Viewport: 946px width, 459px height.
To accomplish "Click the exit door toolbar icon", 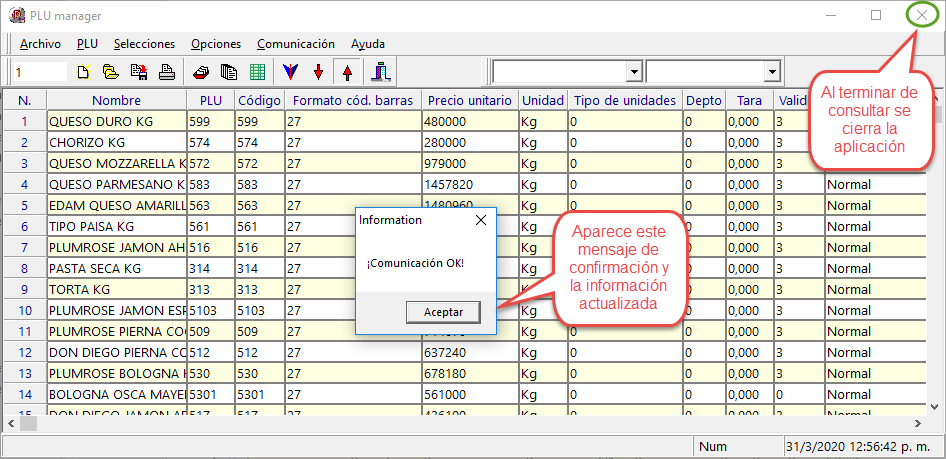I will (x=381, y=72).
